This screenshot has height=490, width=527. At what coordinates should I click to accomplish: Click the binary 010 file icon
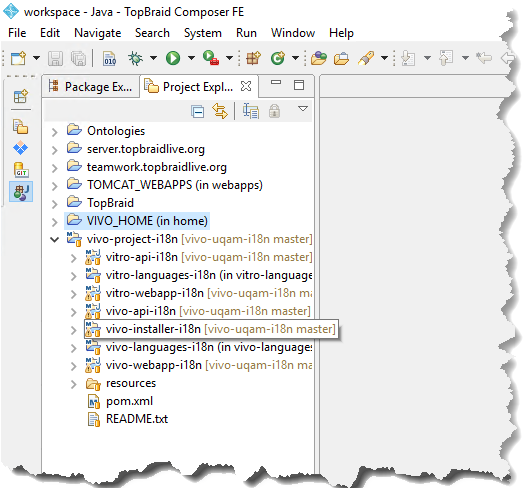coord(110,58)
